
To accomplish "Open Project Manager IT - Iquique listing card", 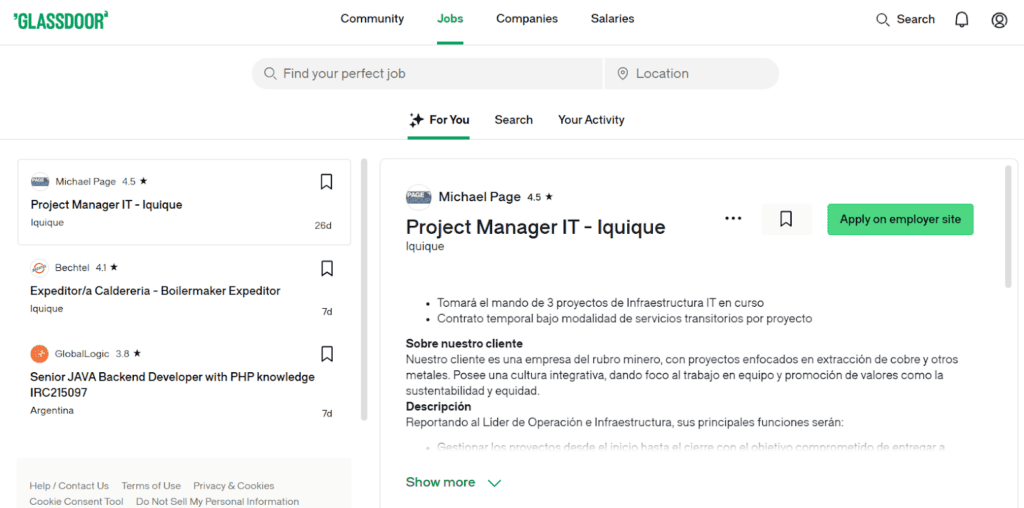I will click(184, 202).
